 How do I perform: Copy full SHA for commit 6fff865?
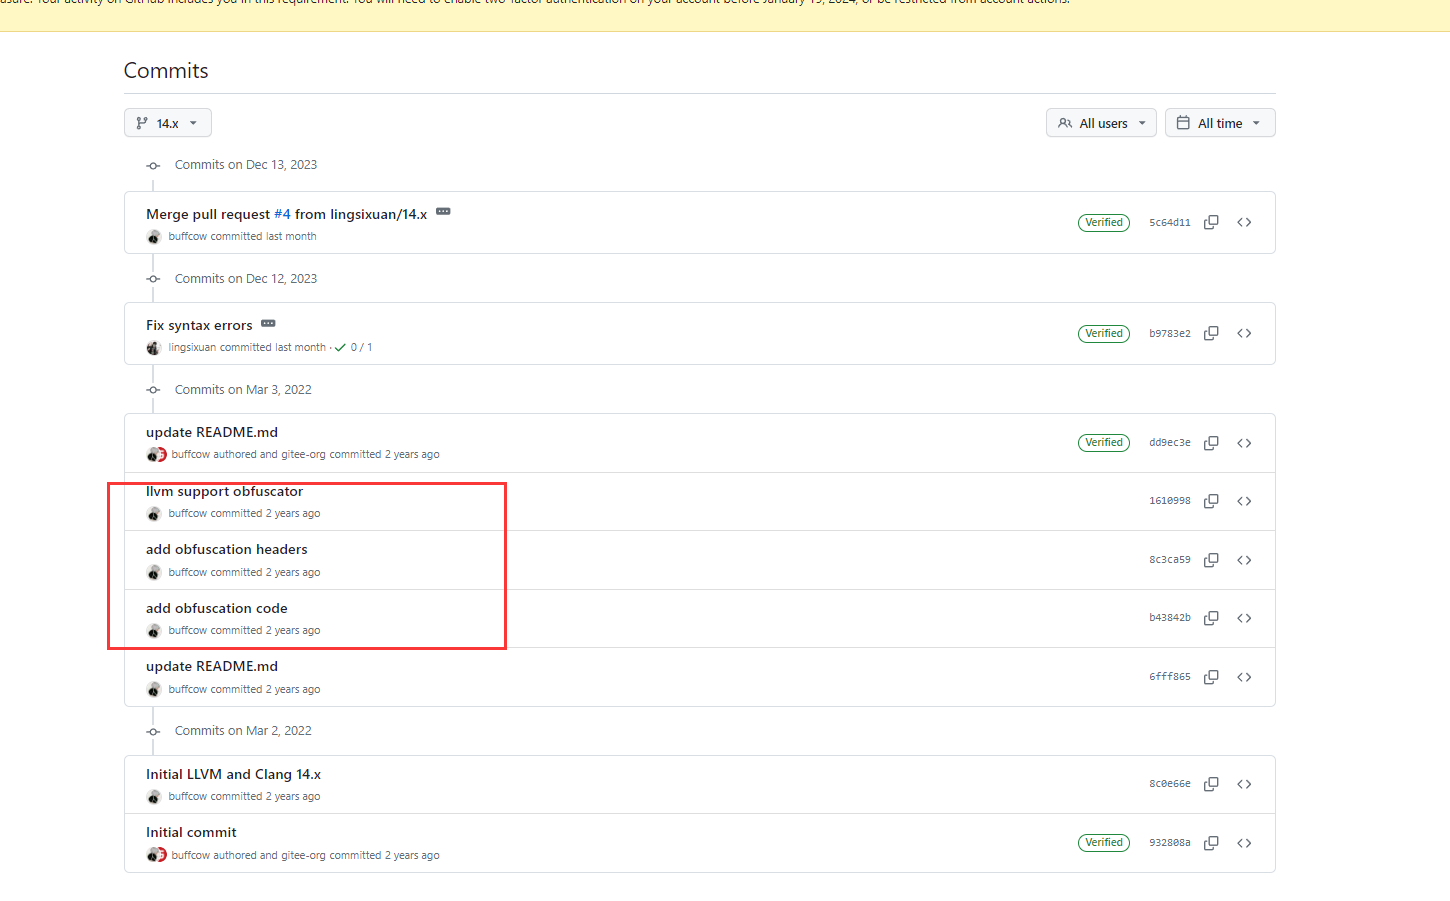pos(1211,677)
